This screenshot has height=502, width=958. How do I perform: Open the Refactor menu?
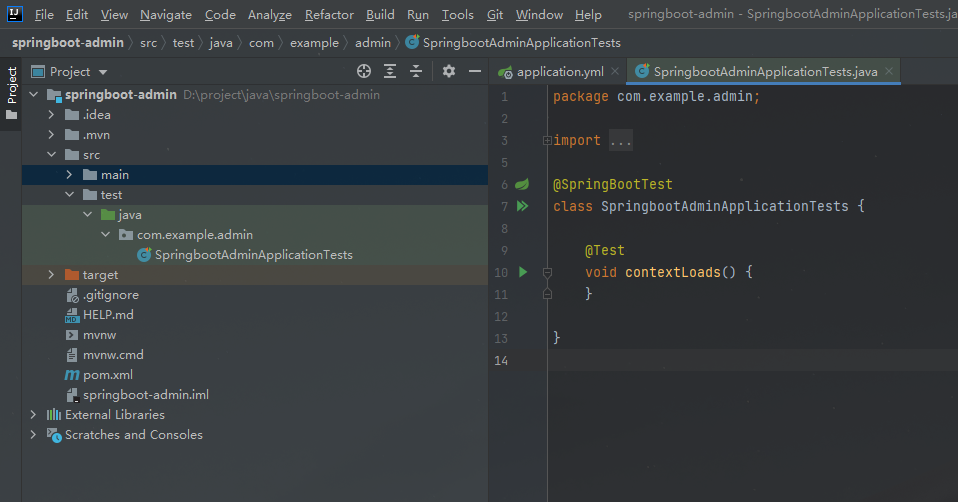329,15
